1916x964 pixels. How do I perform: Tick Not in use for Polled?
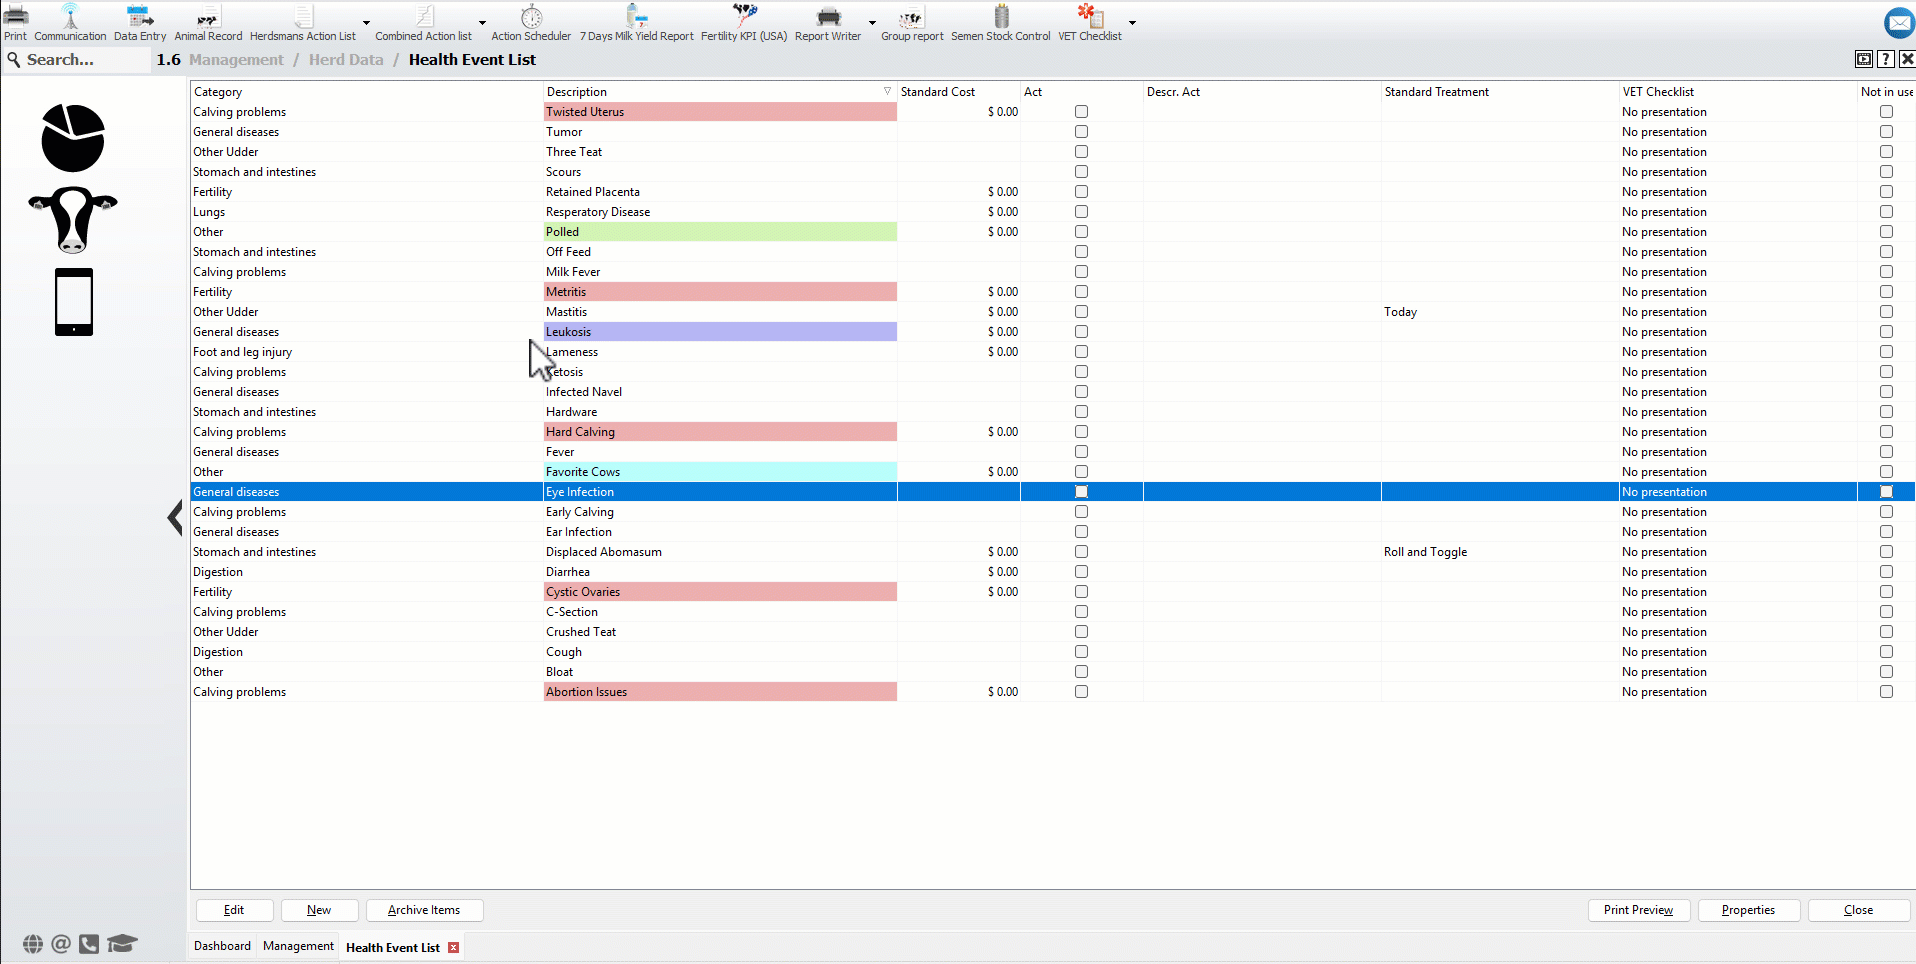[x=1886, y=232]
